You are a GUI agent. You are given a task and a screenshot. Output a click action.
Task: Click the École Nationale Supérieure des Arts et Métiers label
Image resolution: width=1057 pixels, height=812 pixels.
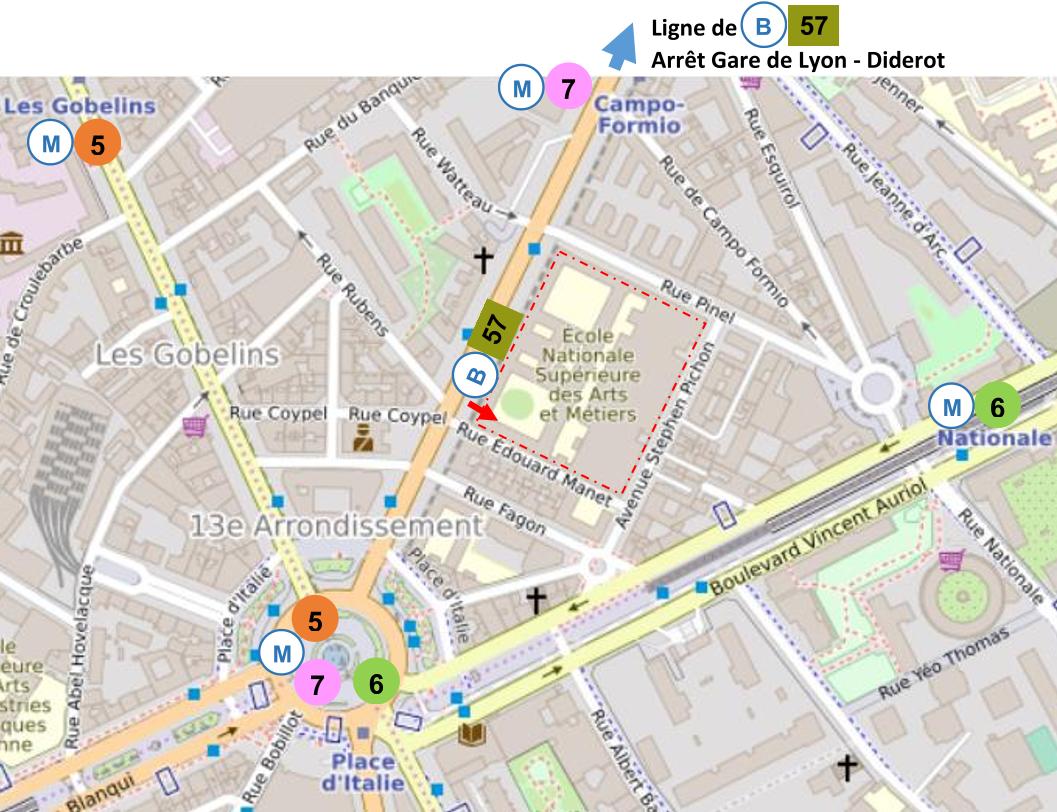[585, 373]
